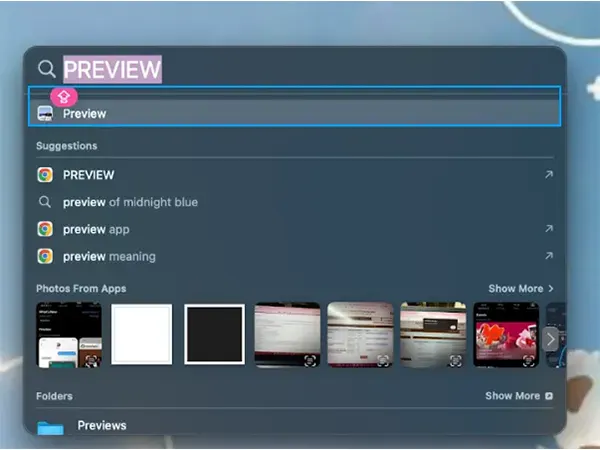The width and height of the screenshot is (600, 450).
Task: Click Chrome icon beside PREVIEW suggestion
Action: (x=45, y=175)
